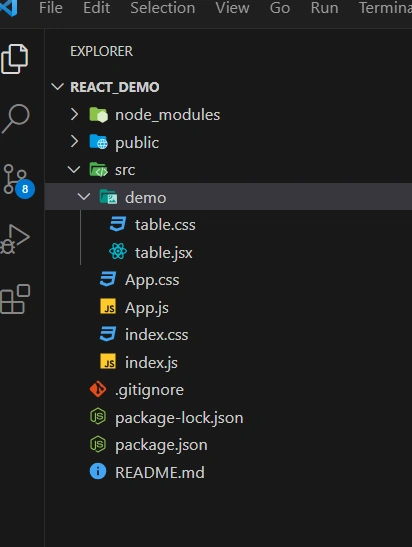Click the JS icon beside App.js
The image size is (412, 547).
(x=108, y=307)
